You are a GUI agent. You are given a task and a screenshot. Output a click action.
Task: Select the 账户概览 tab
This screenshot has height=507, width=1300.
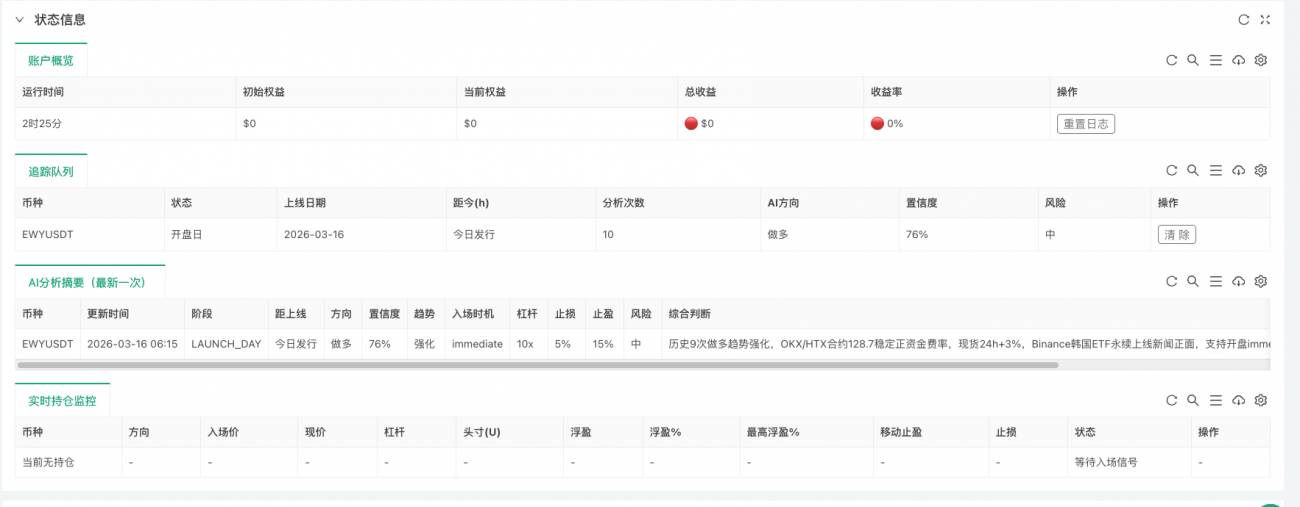pos(51,60)
